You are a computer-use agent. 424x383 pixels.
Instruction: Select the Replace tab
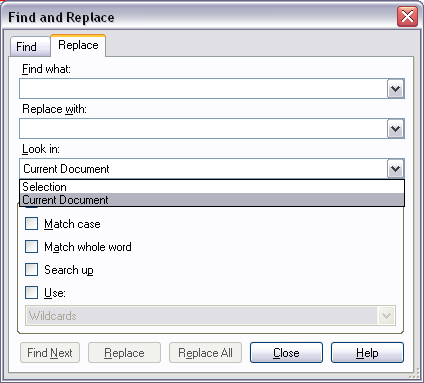tap(78, 45)
